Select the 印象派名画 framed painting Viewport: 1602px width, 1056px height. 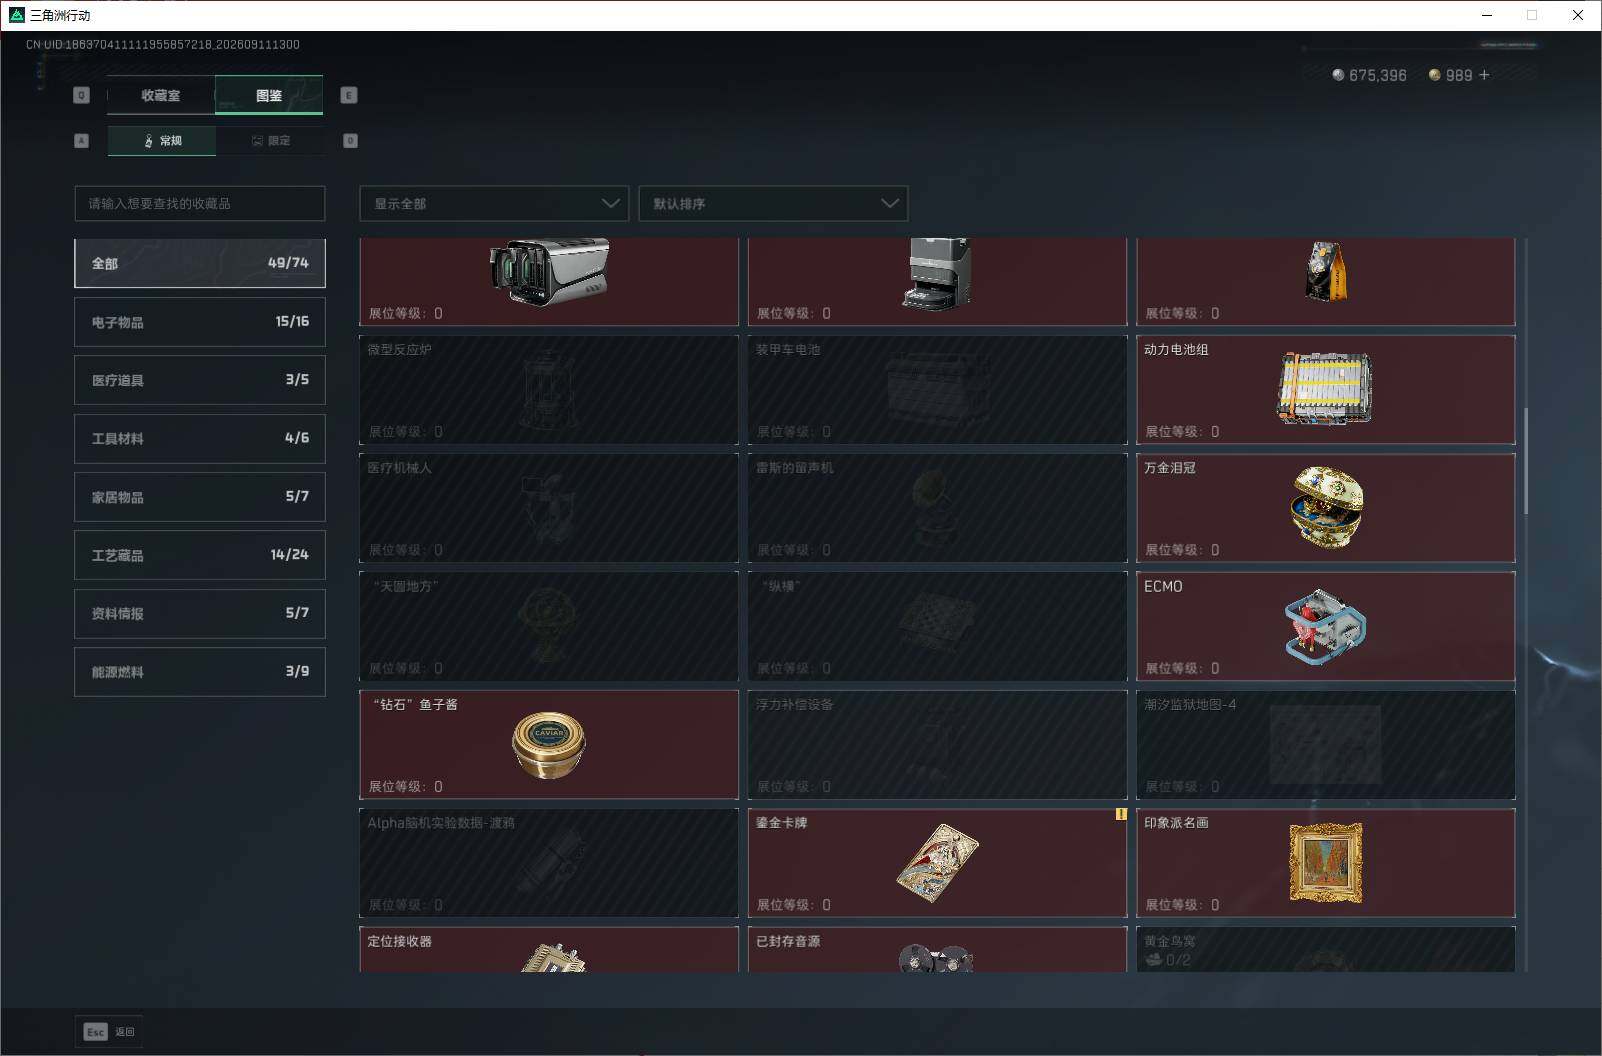click(1325, 863)
